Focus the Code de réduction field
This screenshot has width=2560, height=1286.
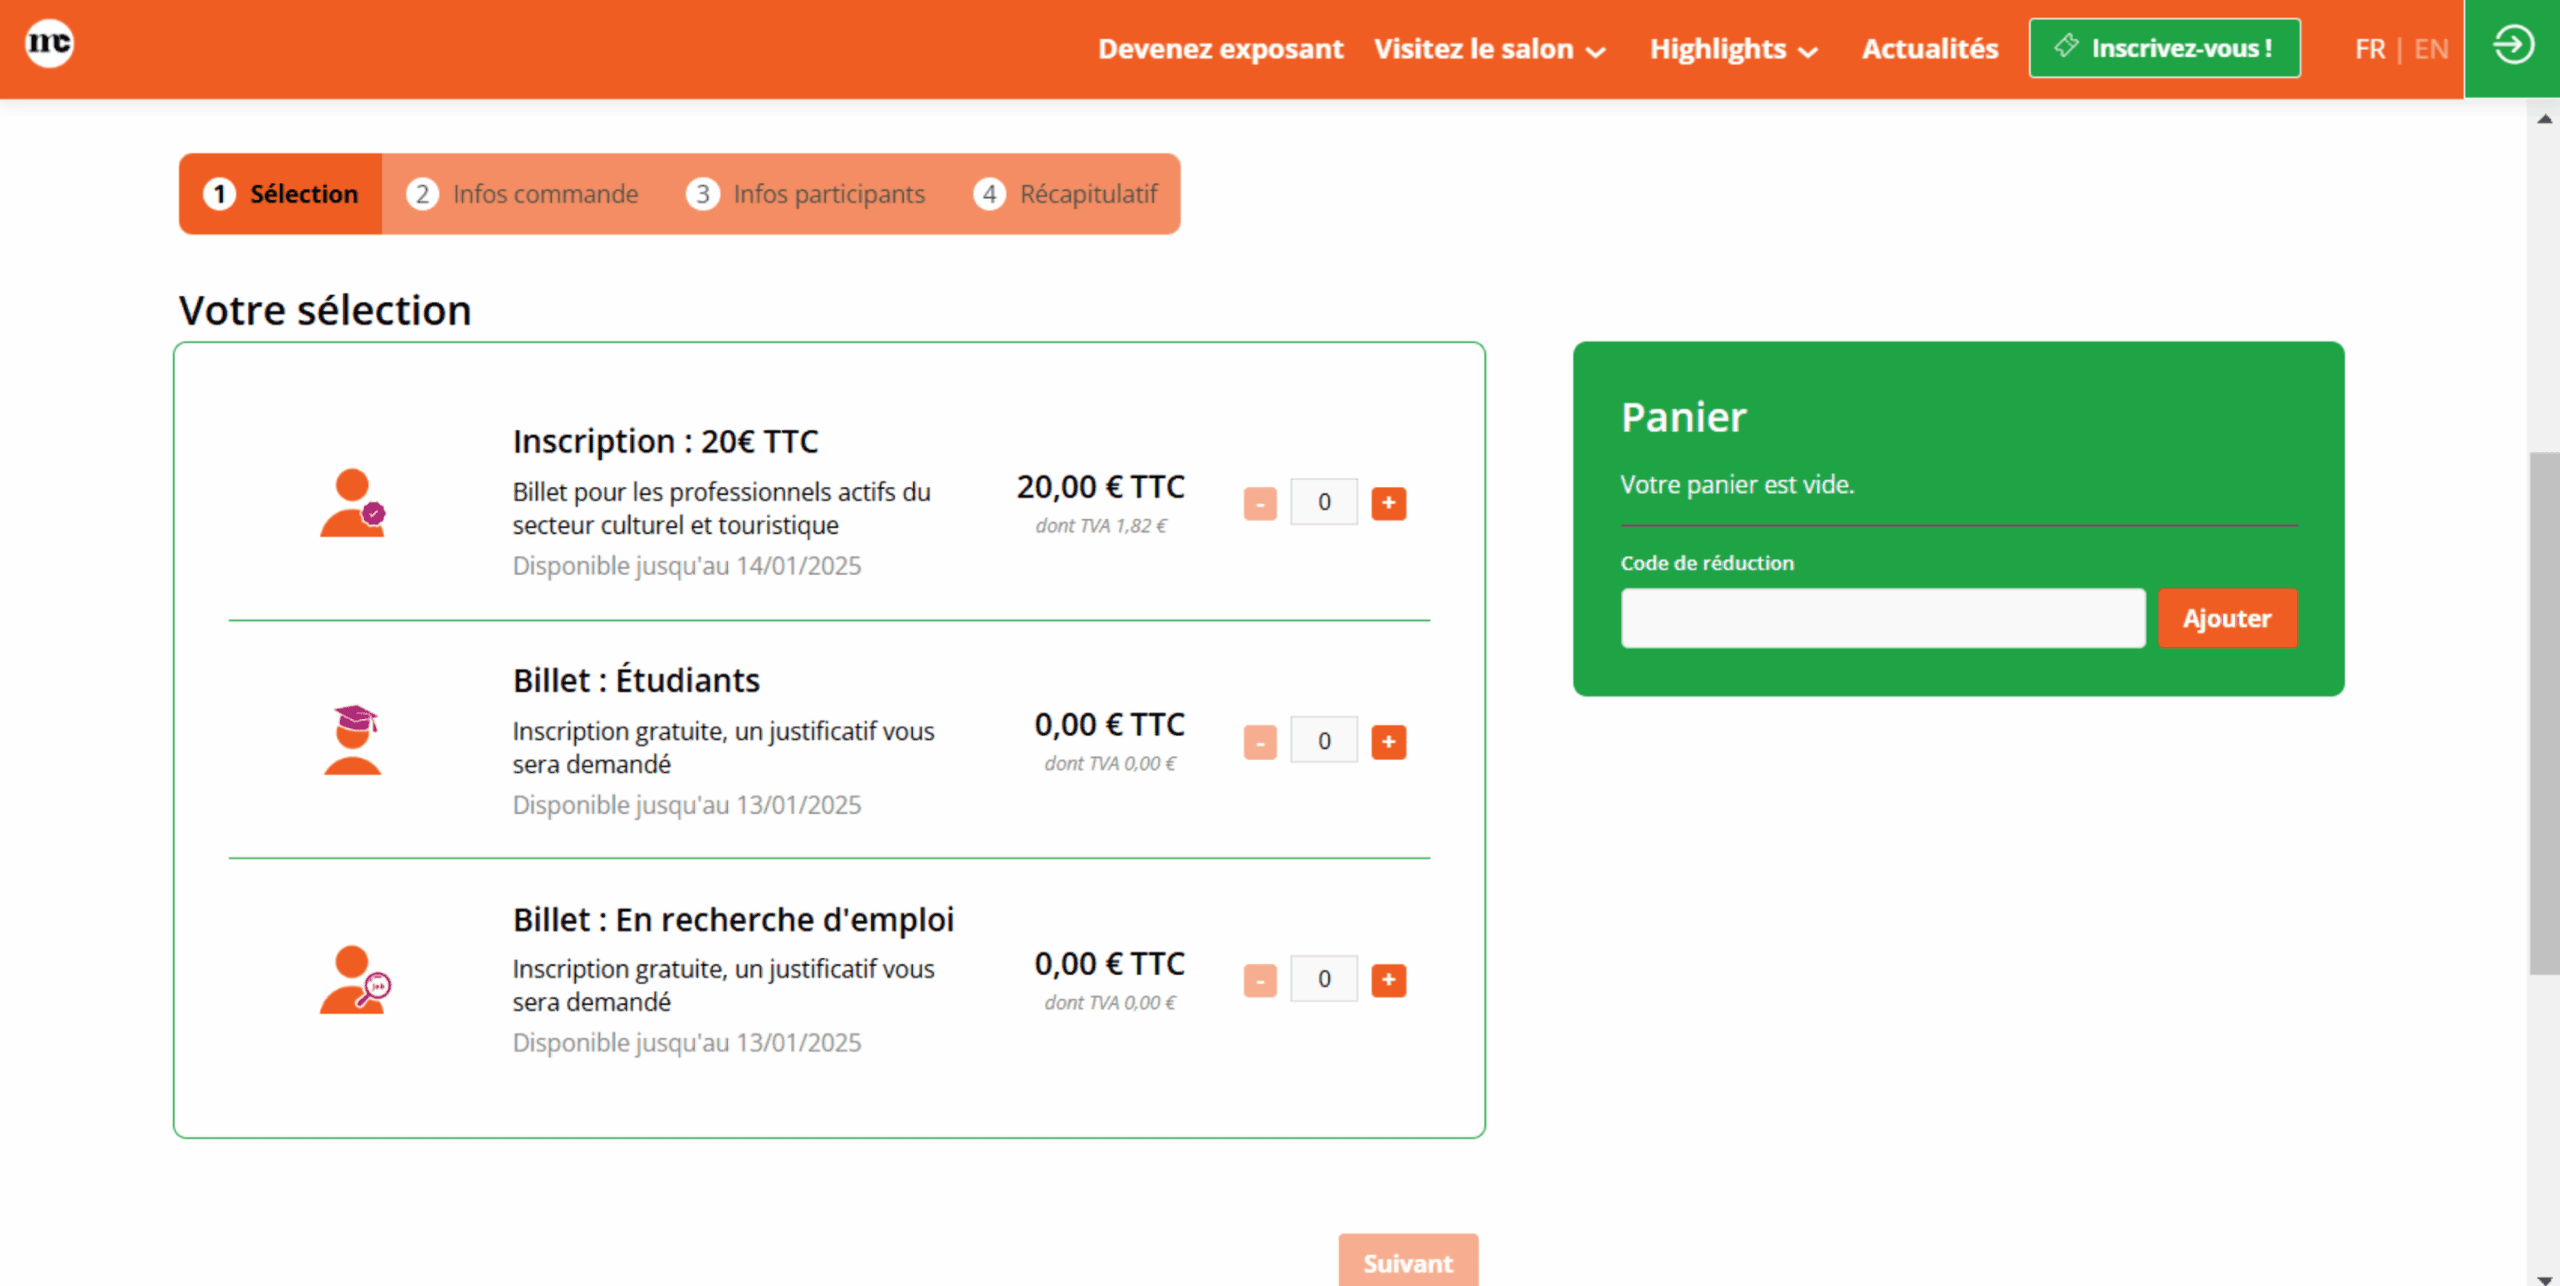point(1882,618)
